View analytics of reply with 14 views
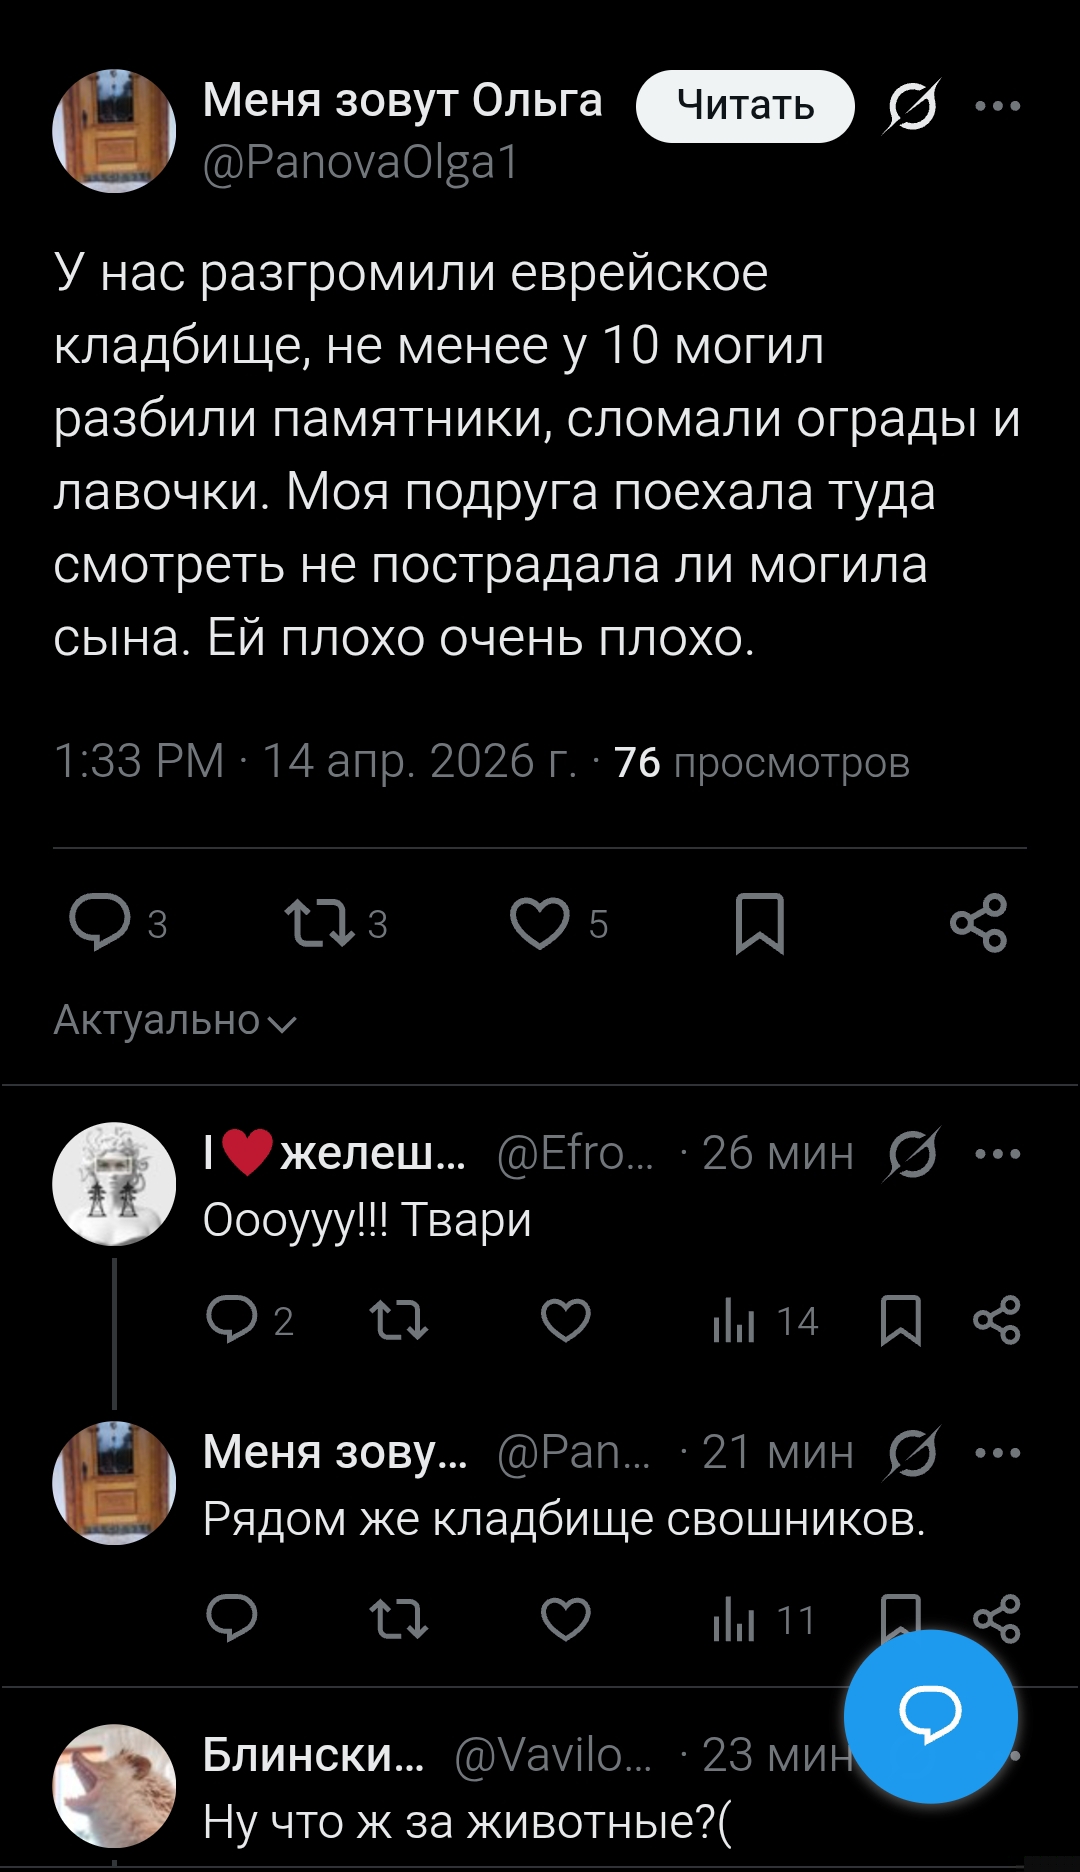Image resolution: width=1080 pixels, height=1872 pixels. pyautogui.click(x=765, y=1321)
